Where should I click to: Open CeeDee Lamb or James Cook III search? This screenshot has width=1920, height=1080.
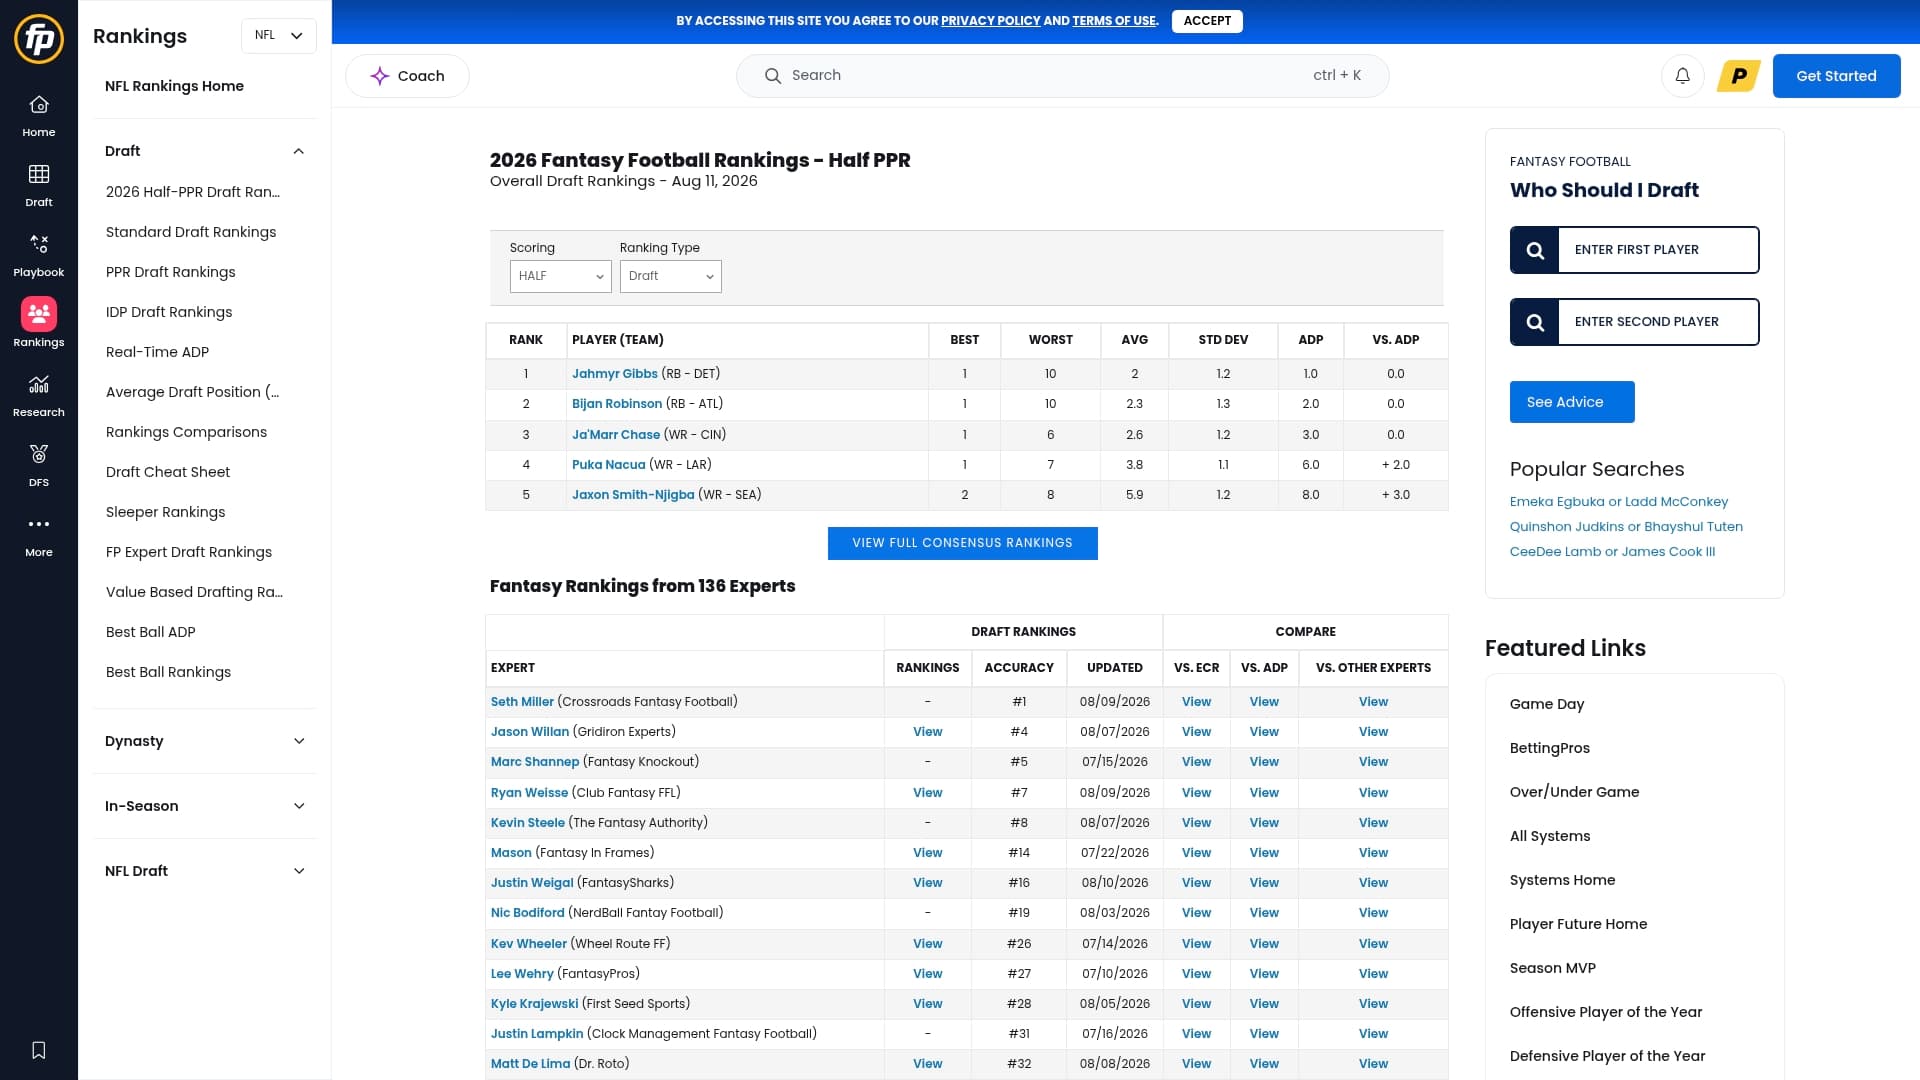coord(1612,552)
